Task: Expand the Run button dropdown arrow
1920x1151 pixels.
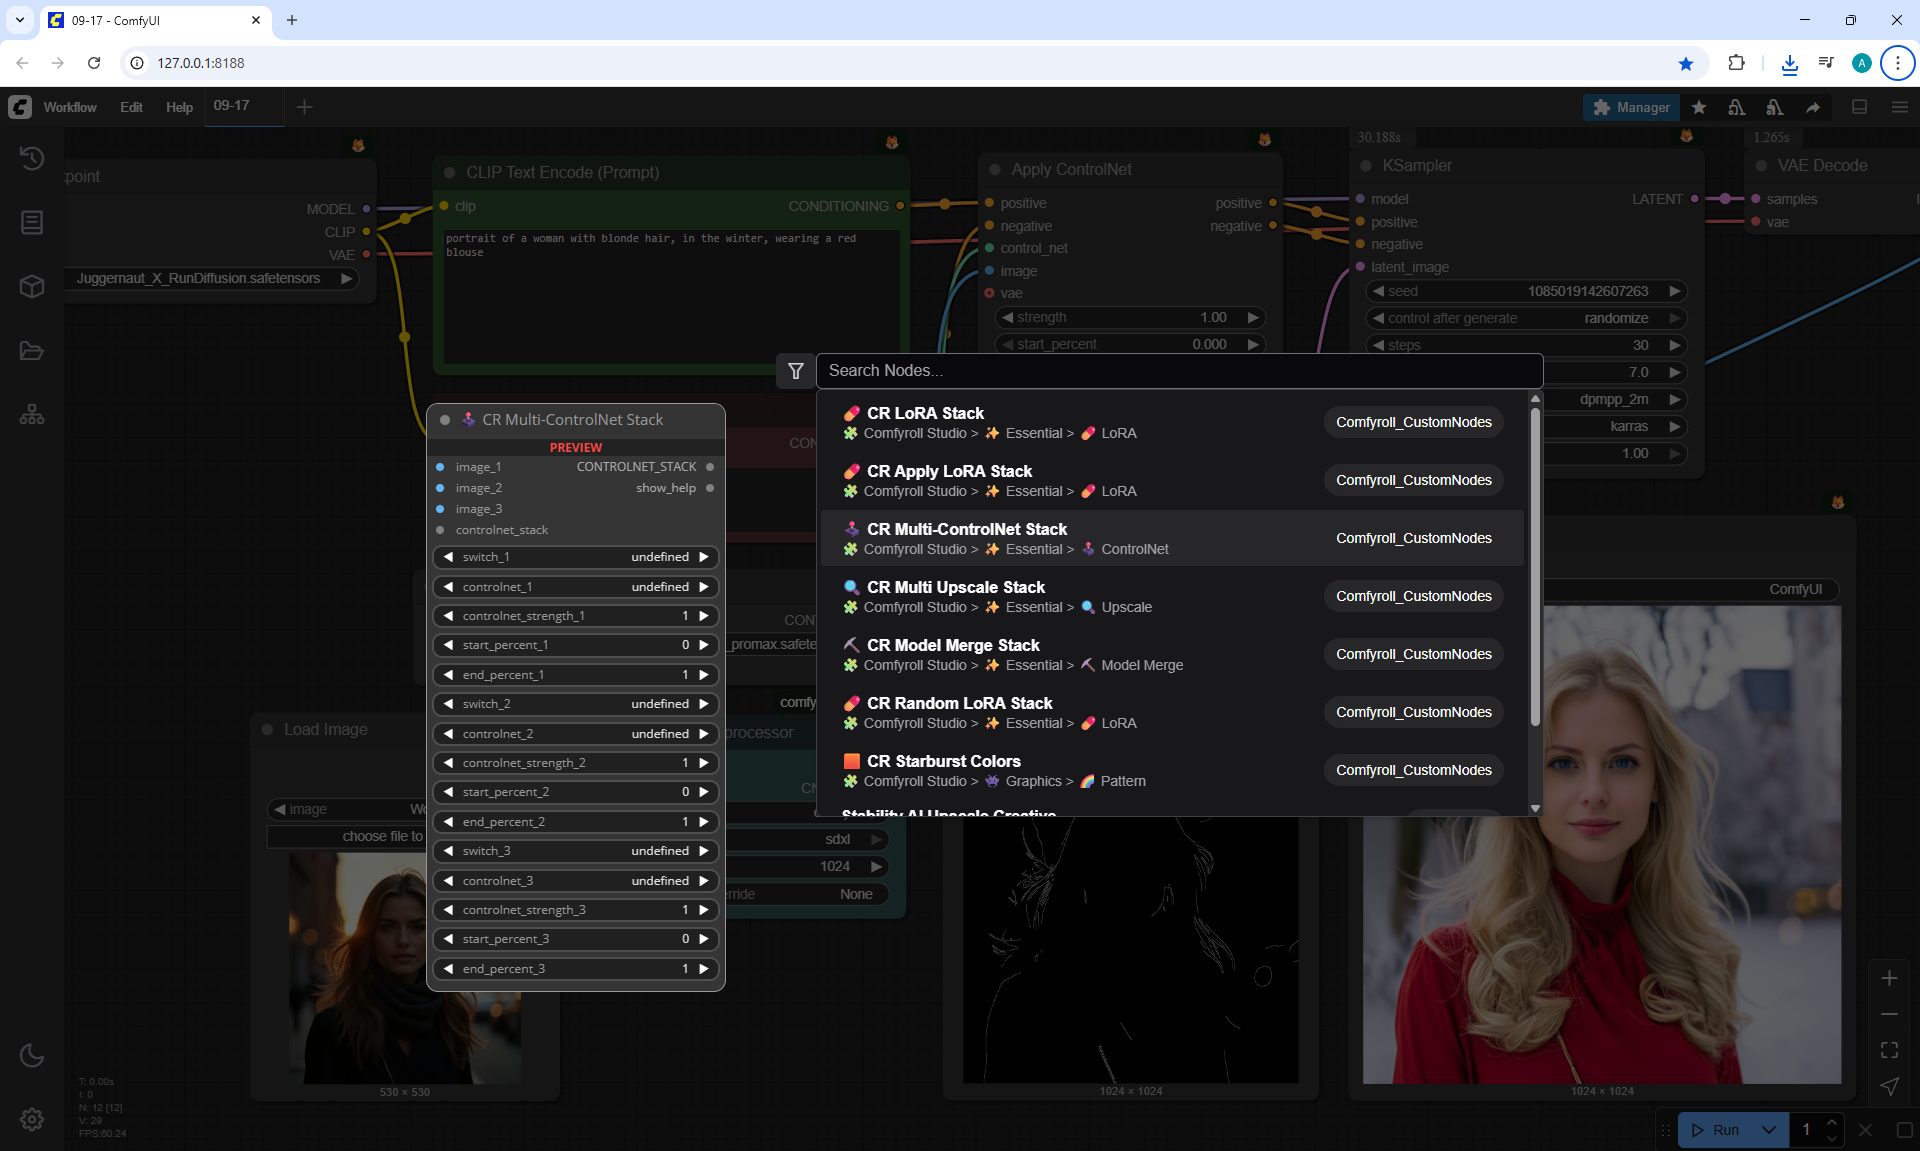Action: (x=1768, y=1130)
